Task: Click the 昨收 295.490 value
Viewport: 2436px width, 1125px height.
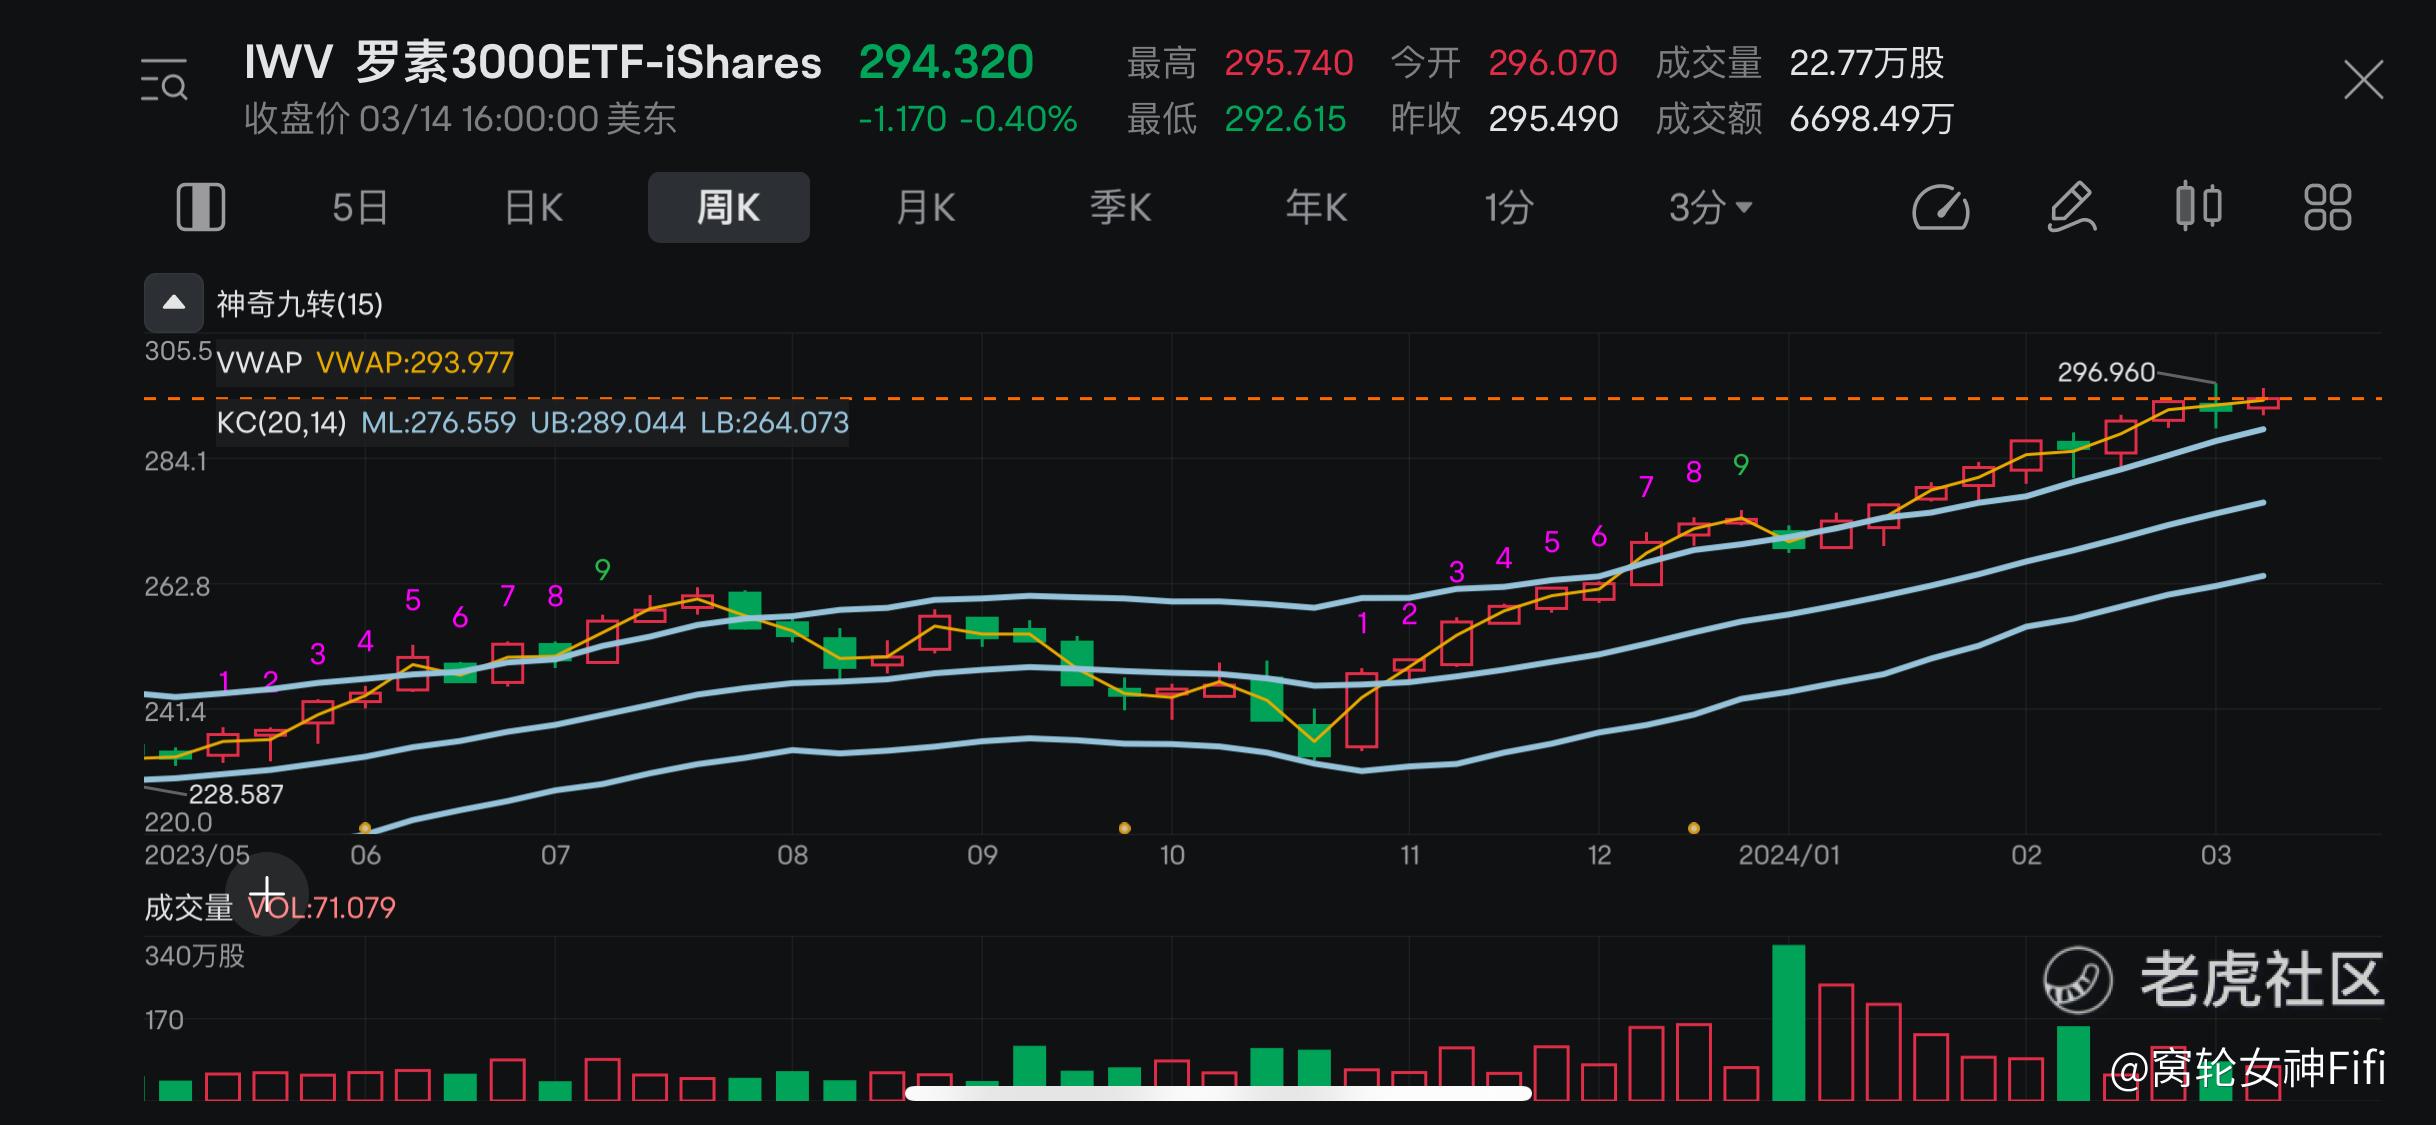Action: [1553, 120]
